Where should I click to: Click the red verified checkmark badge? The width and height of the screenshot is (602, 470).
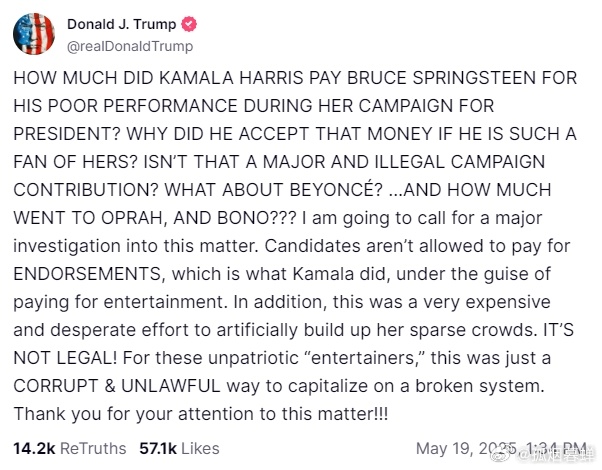point(189,24)
